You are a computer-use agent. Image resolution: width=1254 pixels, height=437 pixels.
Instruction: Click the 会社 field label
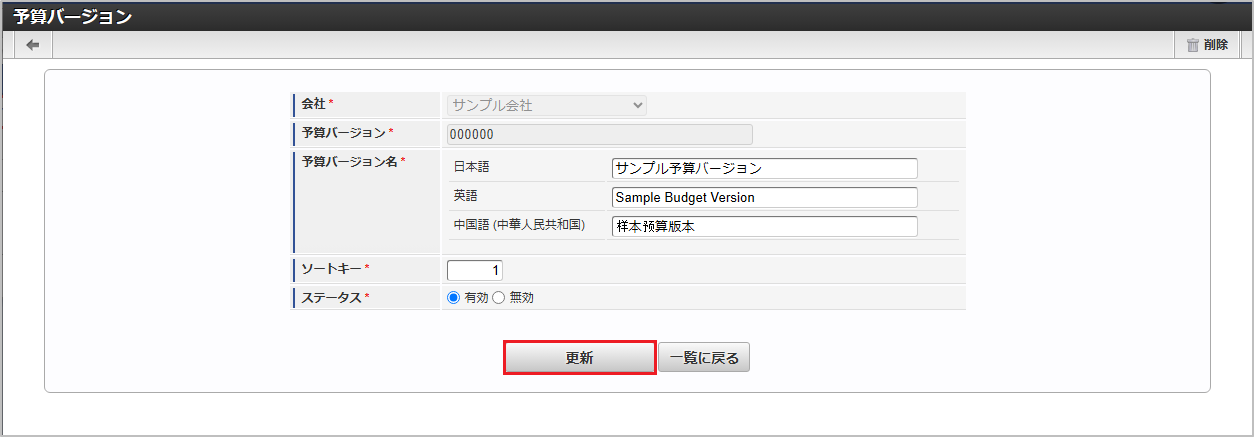tap(314, 104)
